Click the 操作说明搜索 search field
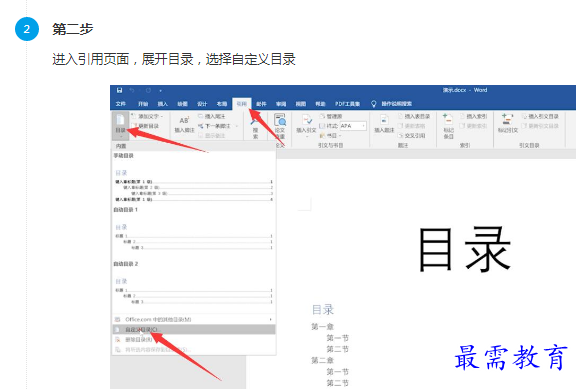This screenshot has height=389, width=576. [396, 104]
